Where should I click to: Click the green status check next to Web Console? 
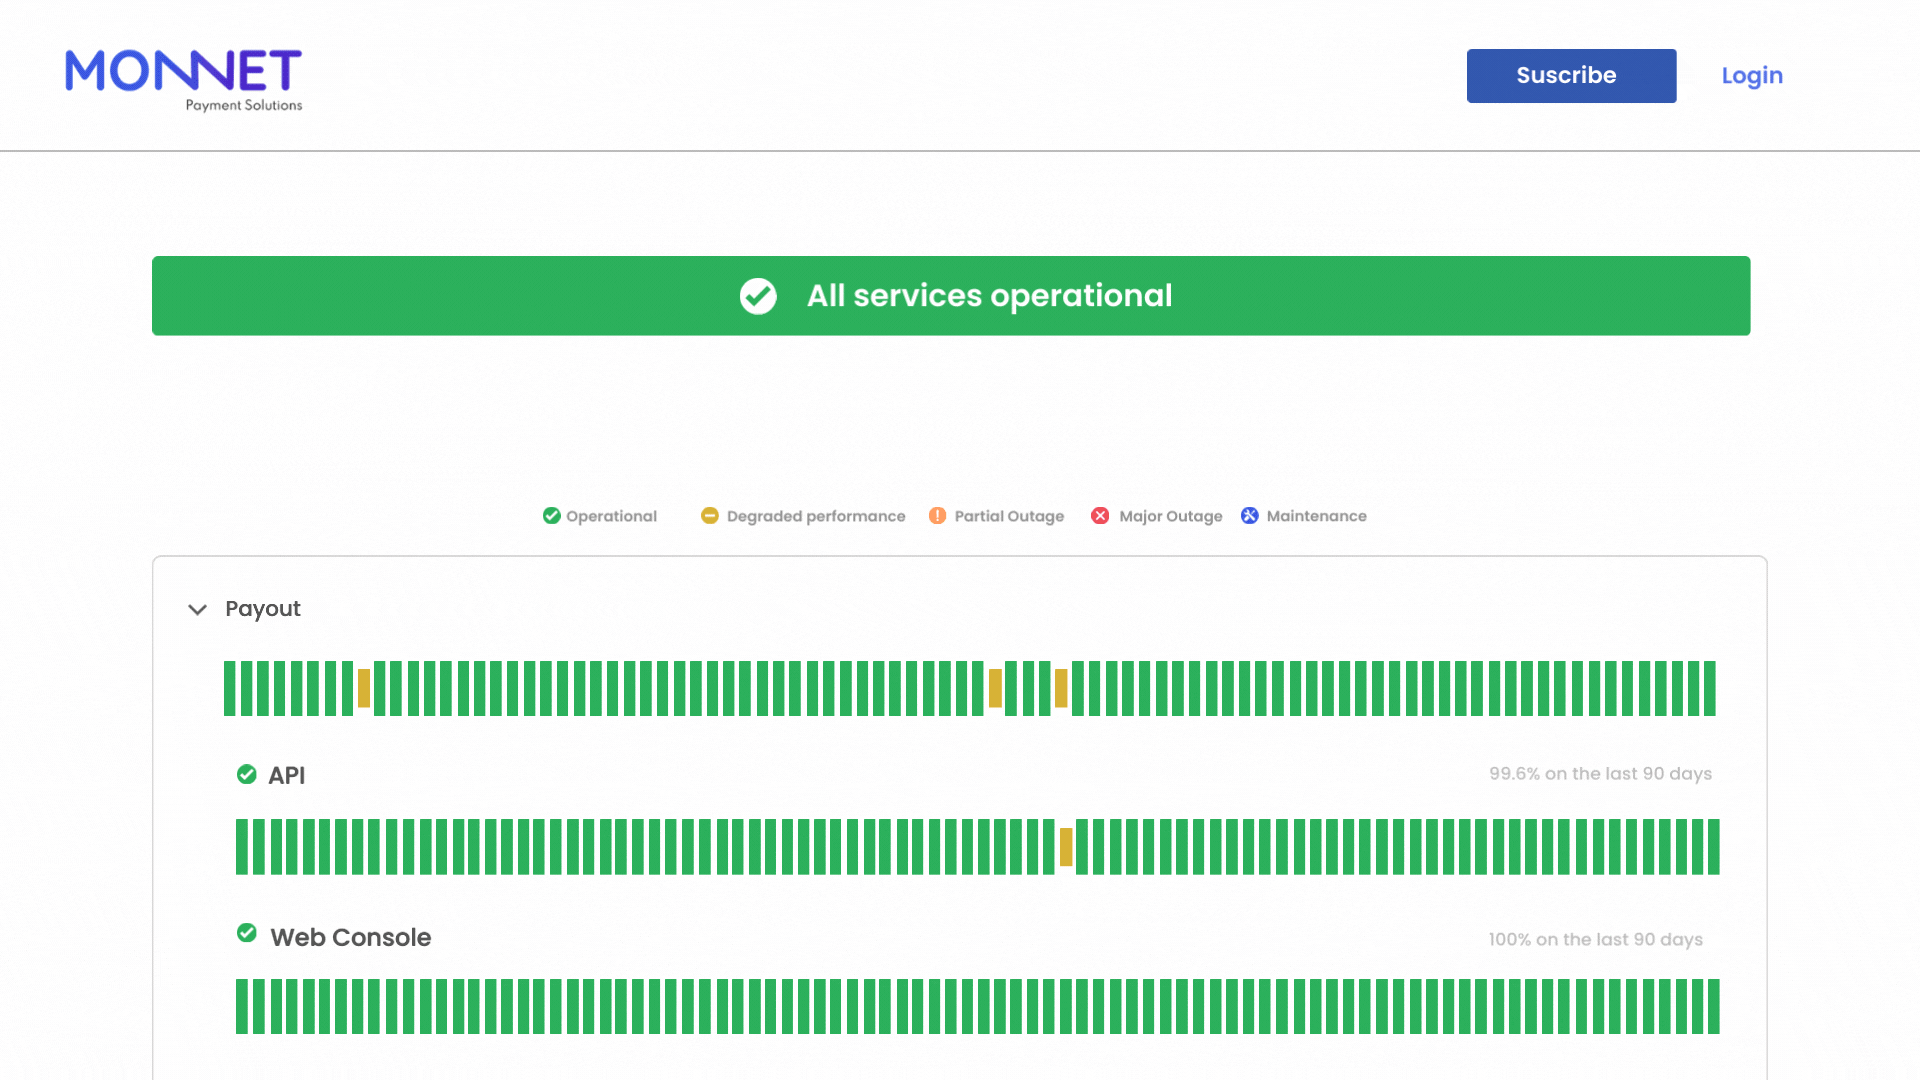point(246,934)
